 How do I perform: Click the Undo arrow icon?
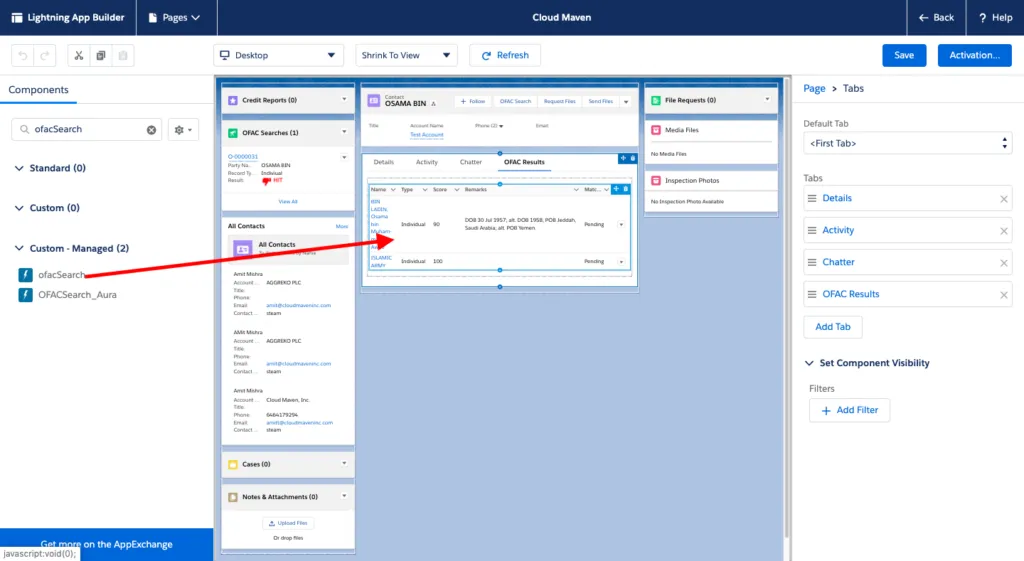23,56
